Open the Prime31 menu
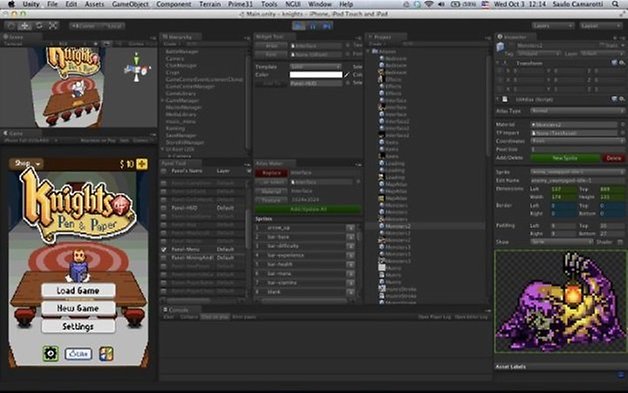The height and width of the screenshot is (393, 628). click(x=240, y=4)
